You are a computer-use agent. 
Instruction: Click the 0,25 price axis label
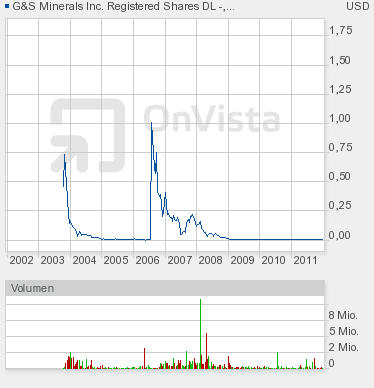pyautogui.click(x=340, y=205)
